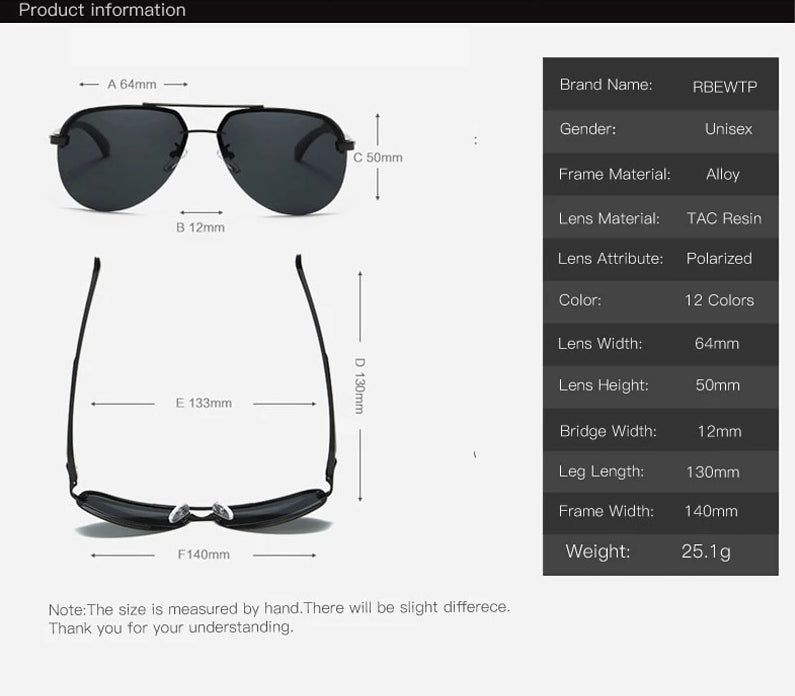Select the Bridge Width 12mm row
Screen dimensions: 795x696
point(660,431)
